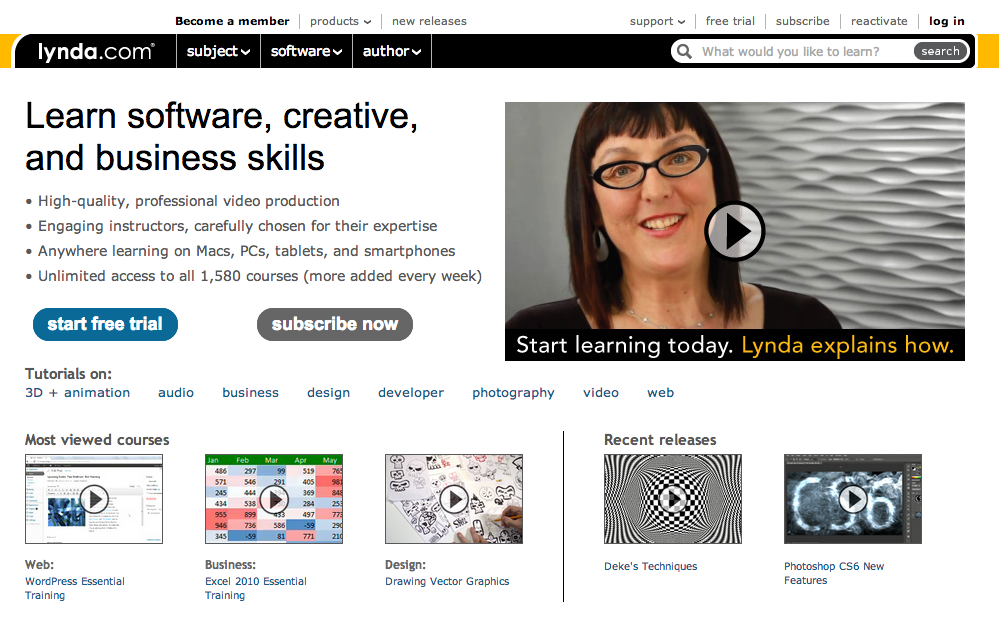Play the Lynda intro video
Screen dimensions: 999x642
pos(735,231)
